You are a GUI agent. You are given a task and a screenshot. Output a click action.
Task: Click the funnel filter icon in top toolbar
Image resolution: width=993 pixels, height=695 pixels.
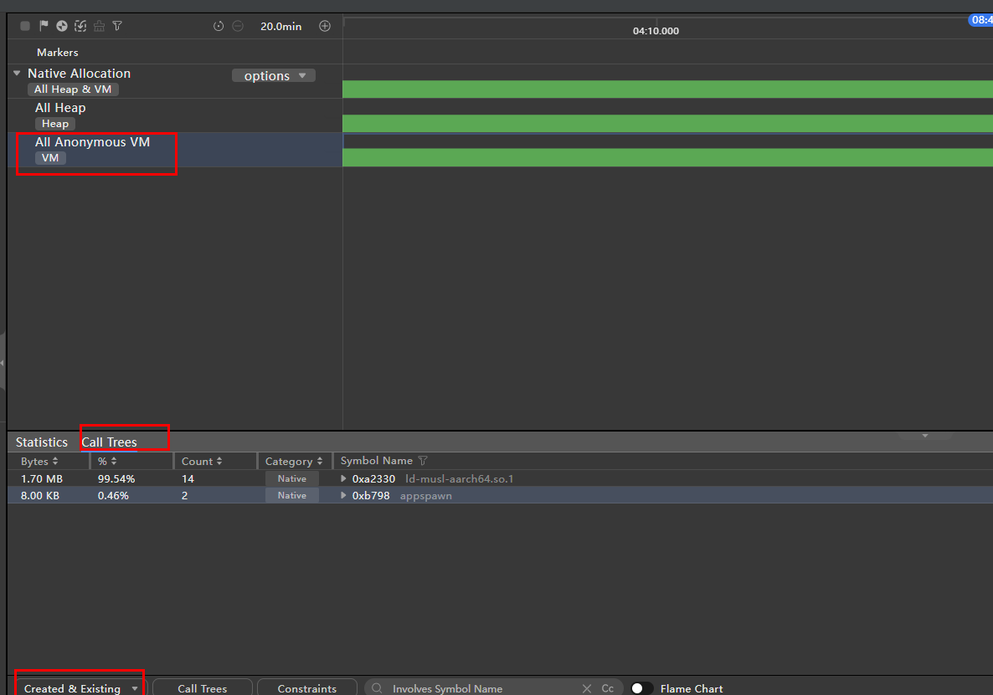117,26
